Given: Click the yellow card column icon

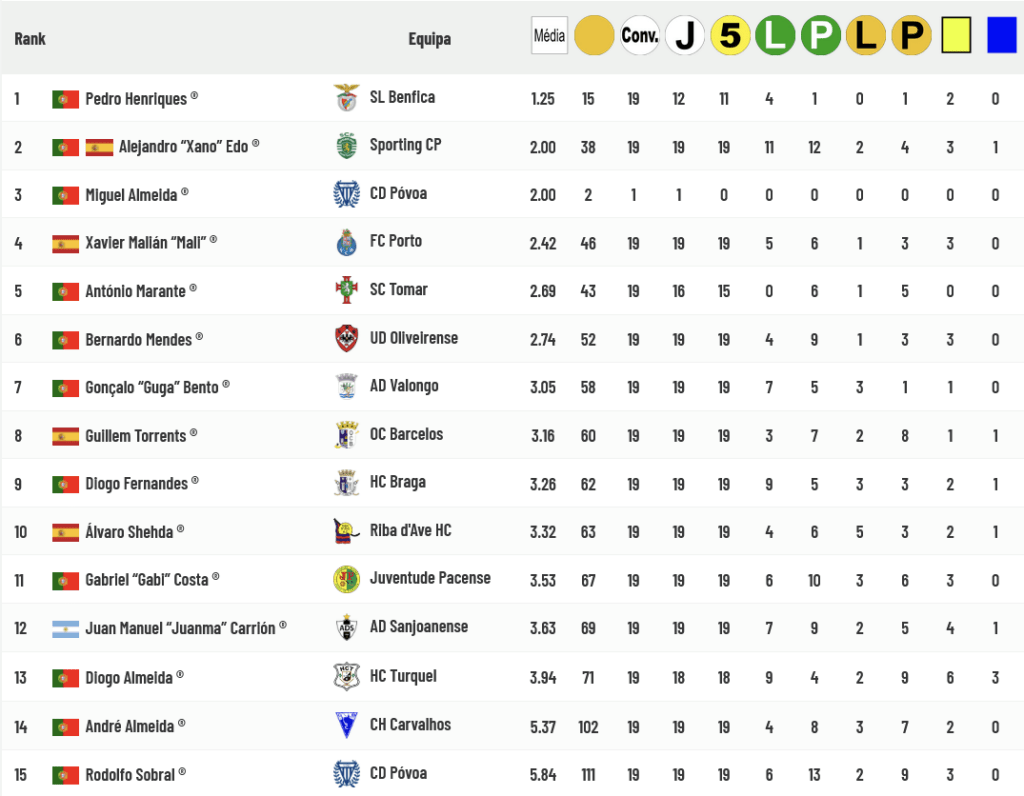Looking at the screenshot, I should (x=956, y=36).
